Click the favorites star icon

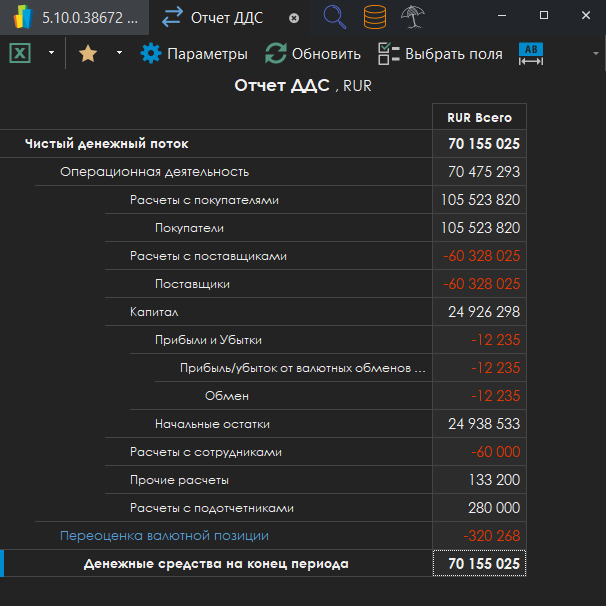pyautogui.click(x=88, y=54)
